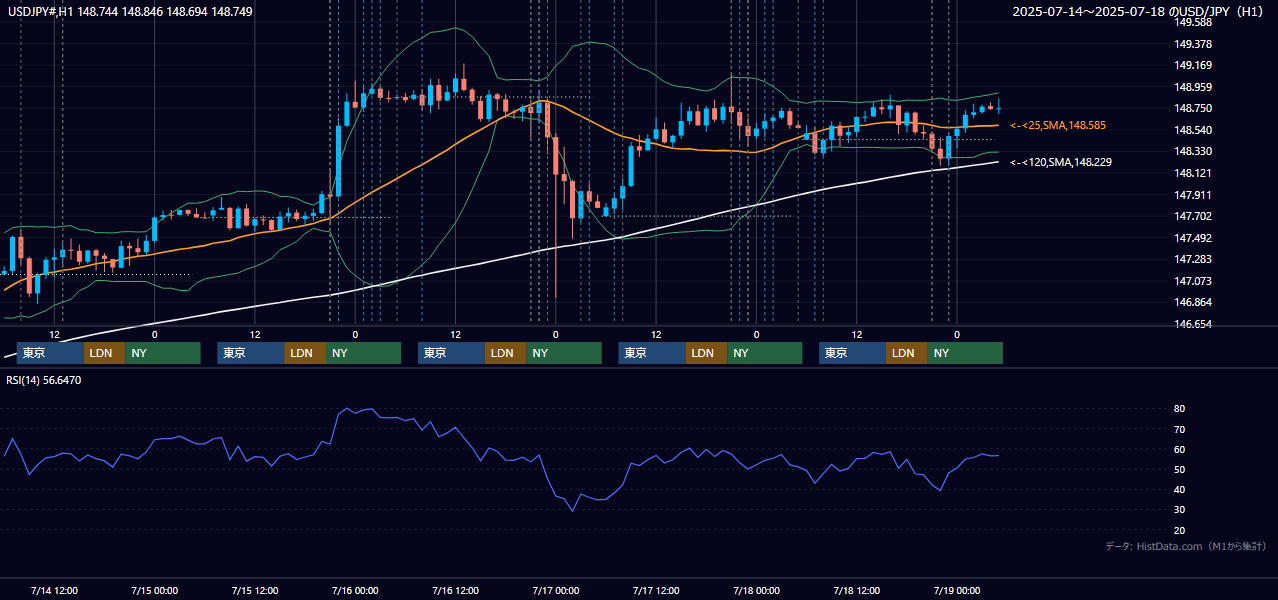
Task: Click price axis value 148.750
Action: (x=1193, y=109)
